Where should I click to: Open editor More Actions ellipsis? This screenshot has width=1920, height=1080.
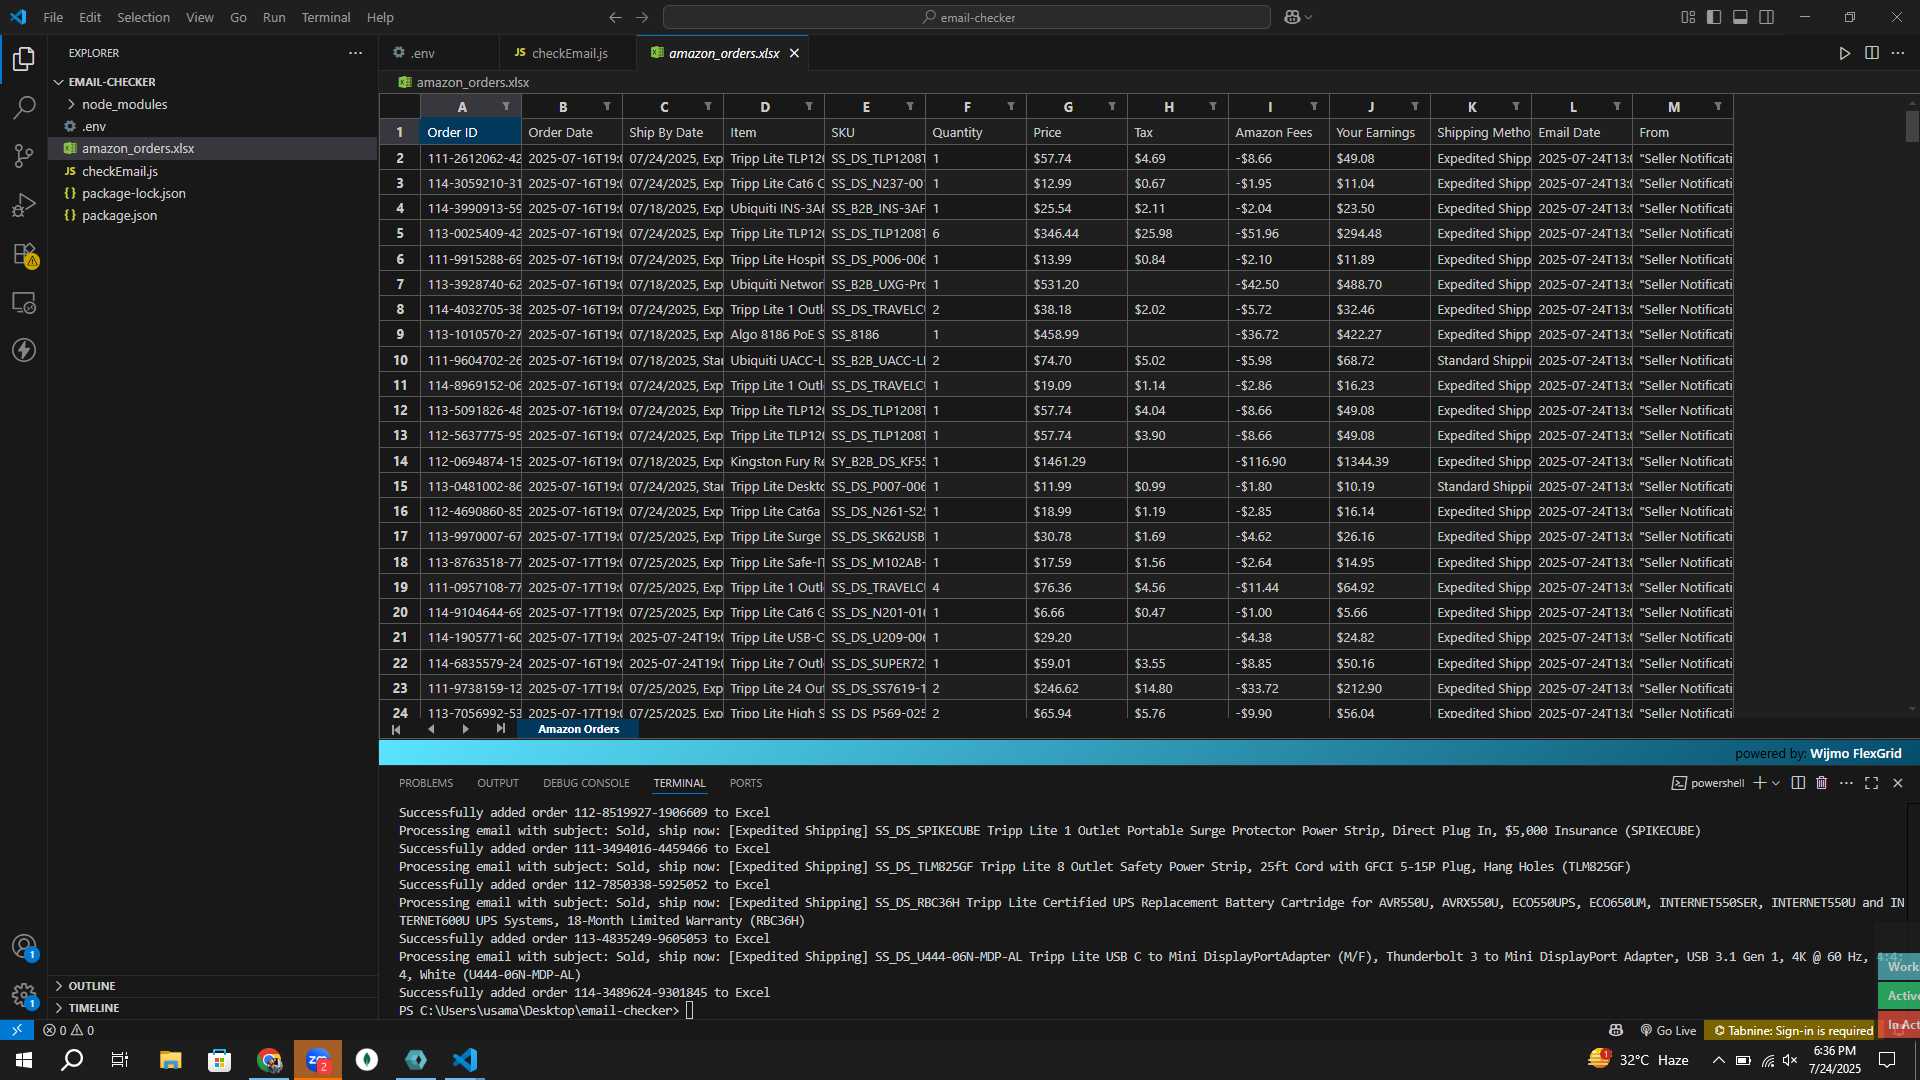pyautogui.click(x=1898, y=53)
